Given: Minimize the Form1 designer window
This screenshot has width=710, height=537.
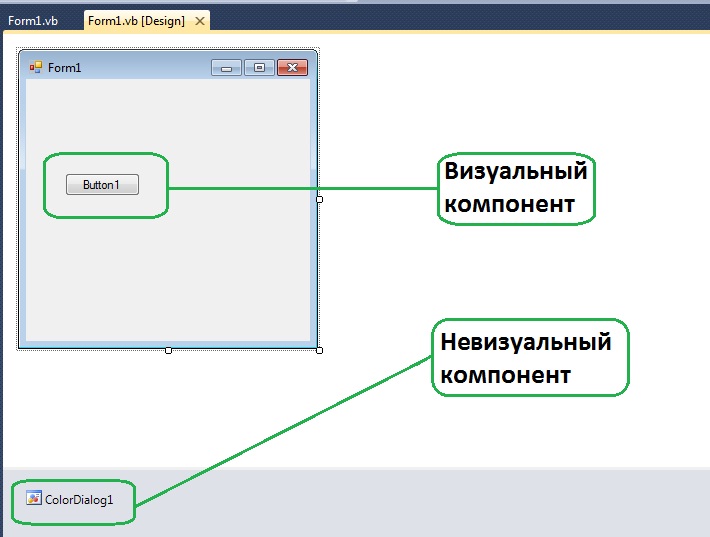Looking at the screenshot, I should point(226,68).
